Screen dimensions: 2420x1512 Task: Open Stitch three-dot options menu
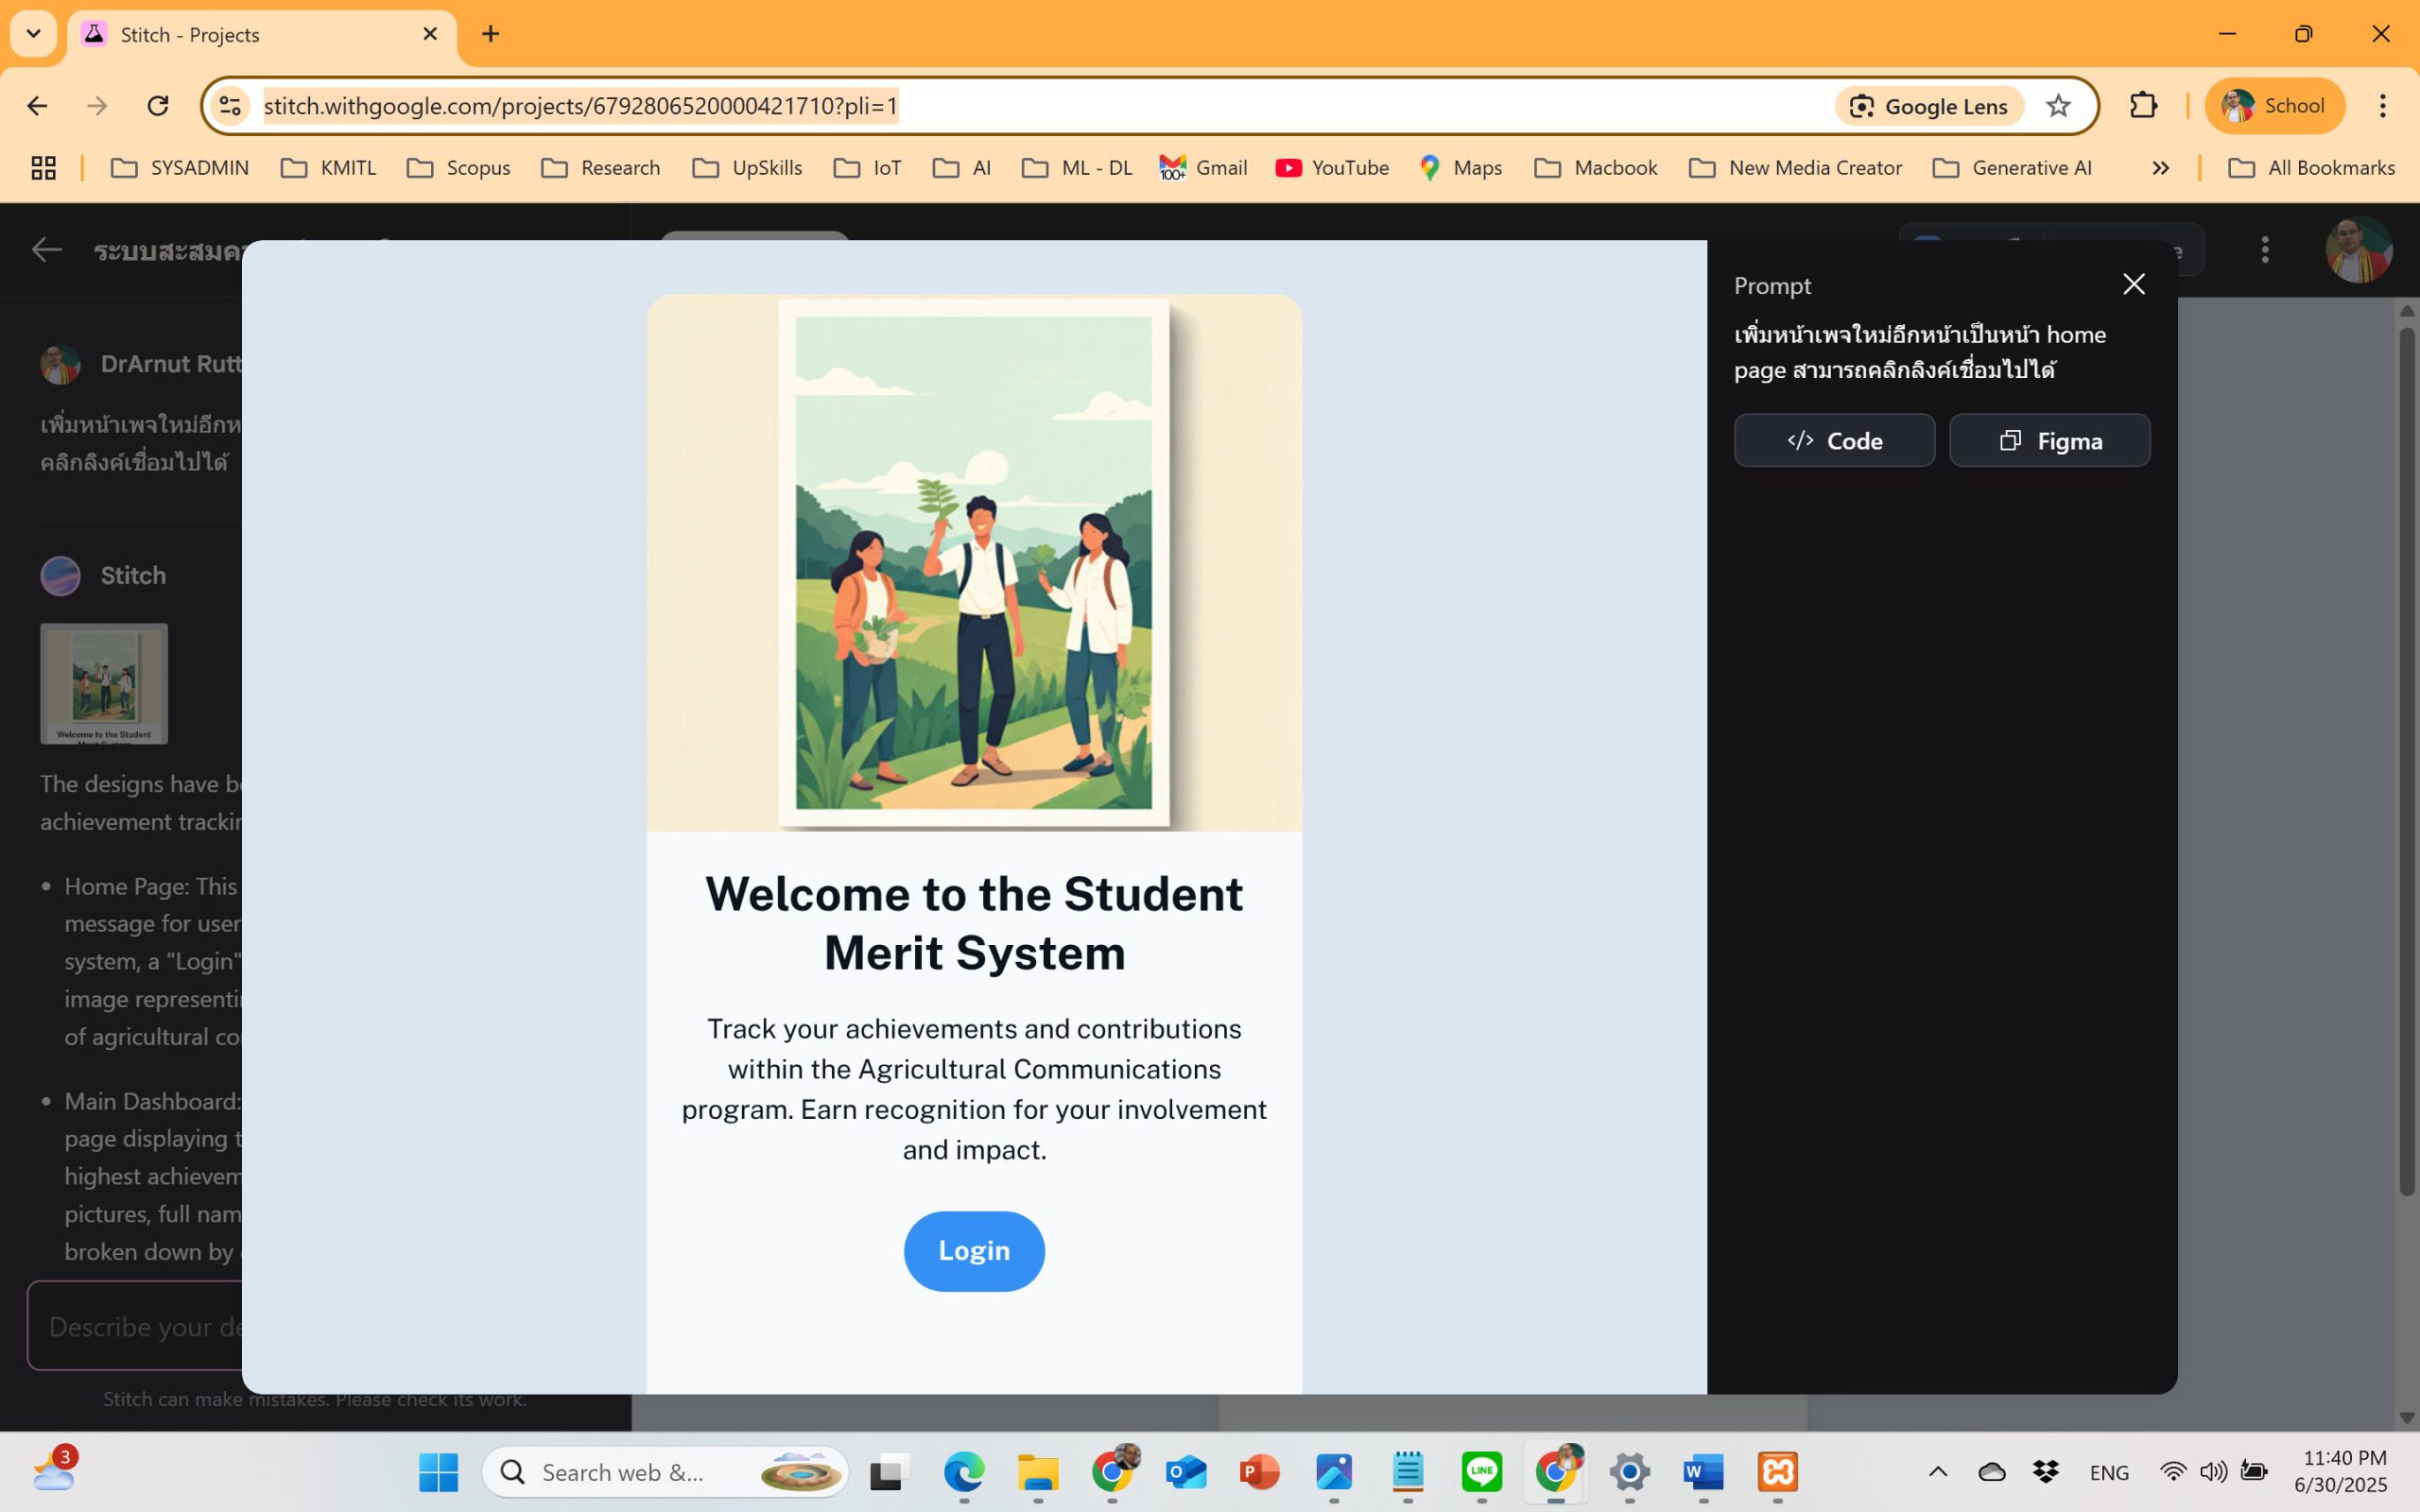point(2265,250)
